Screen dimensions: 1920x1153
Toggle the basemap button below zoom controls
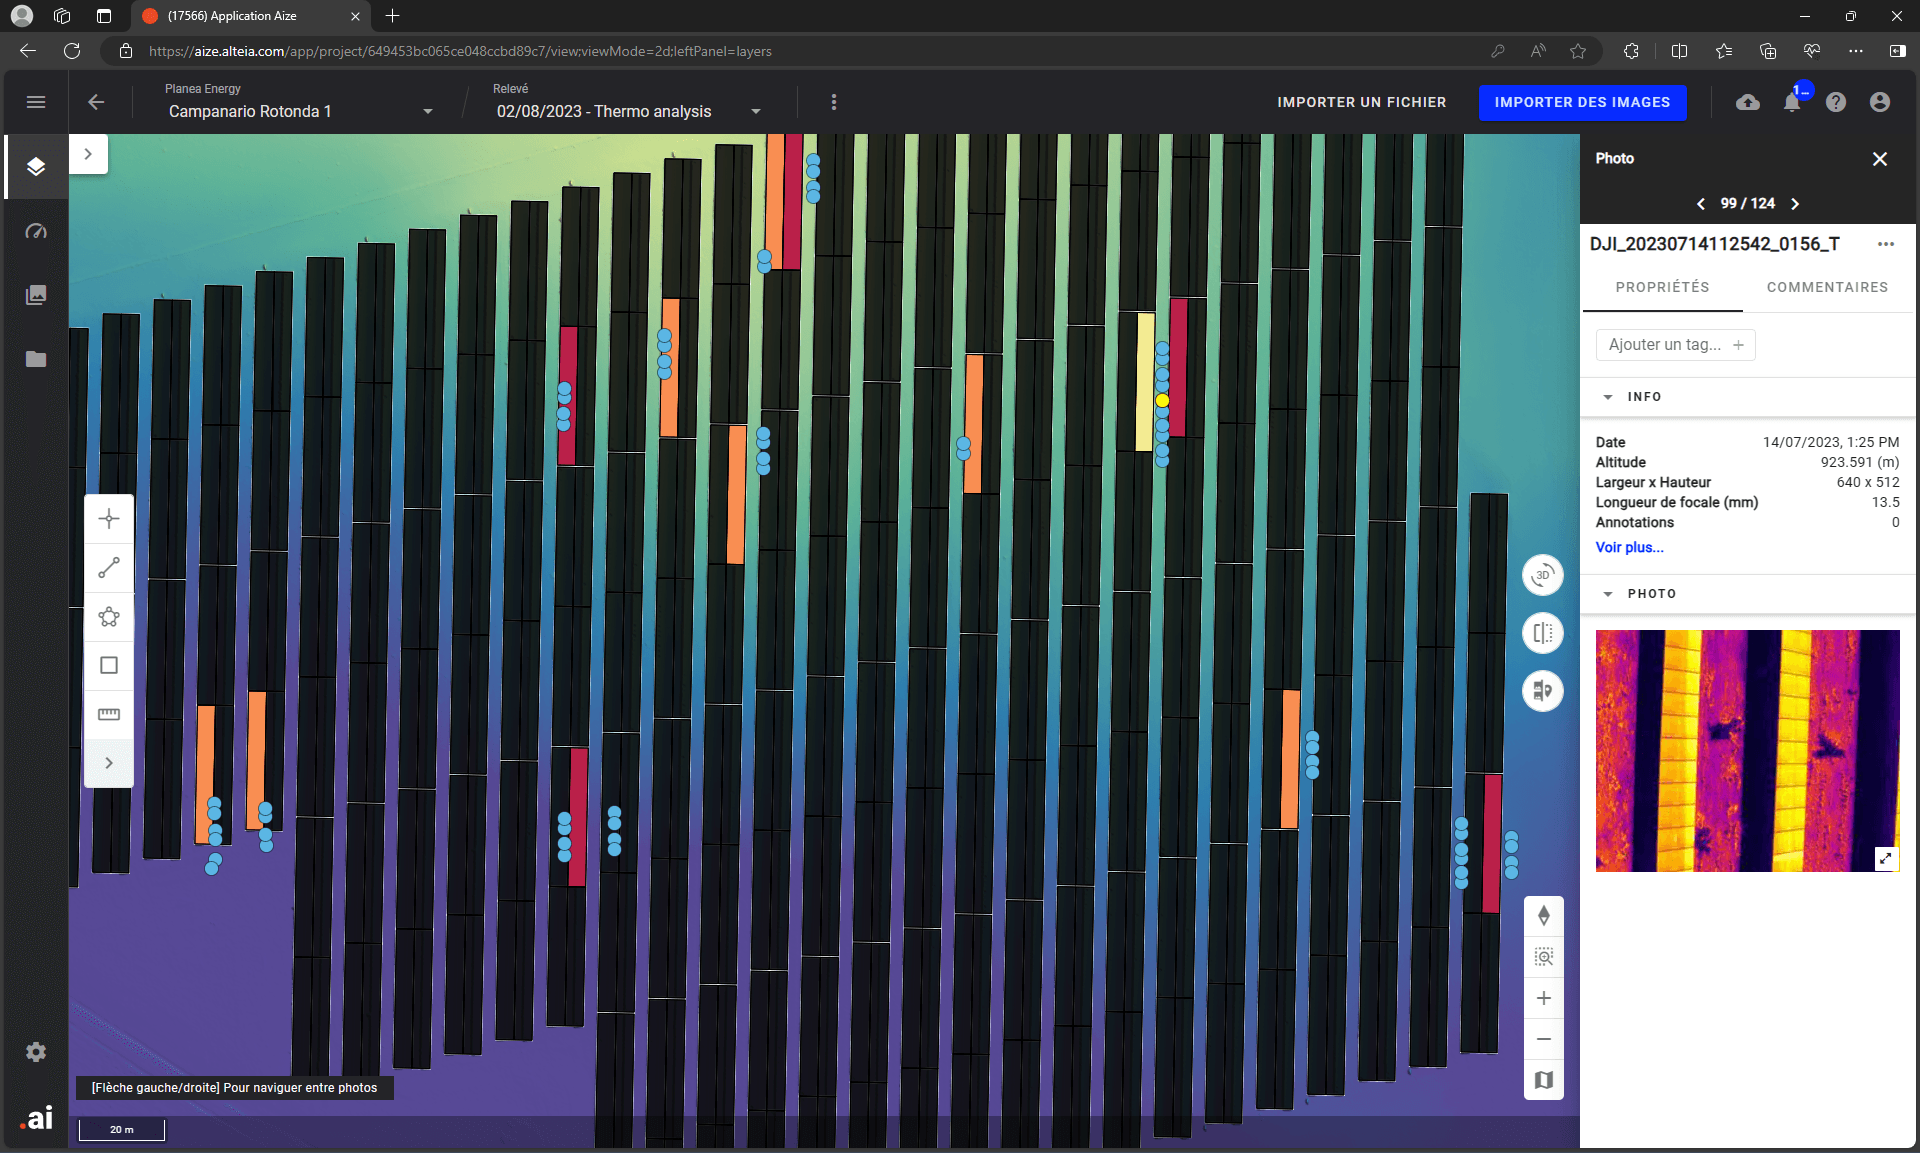pyautogui.click(x=1543, y=1080)
